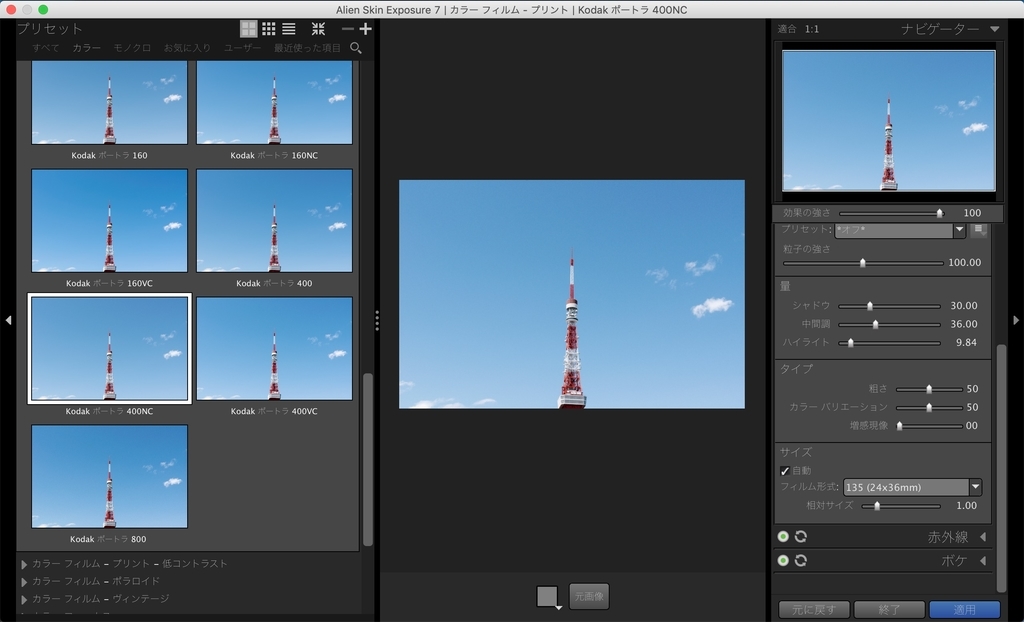
Task: Click the 終了 button
Action: [889, 610]
